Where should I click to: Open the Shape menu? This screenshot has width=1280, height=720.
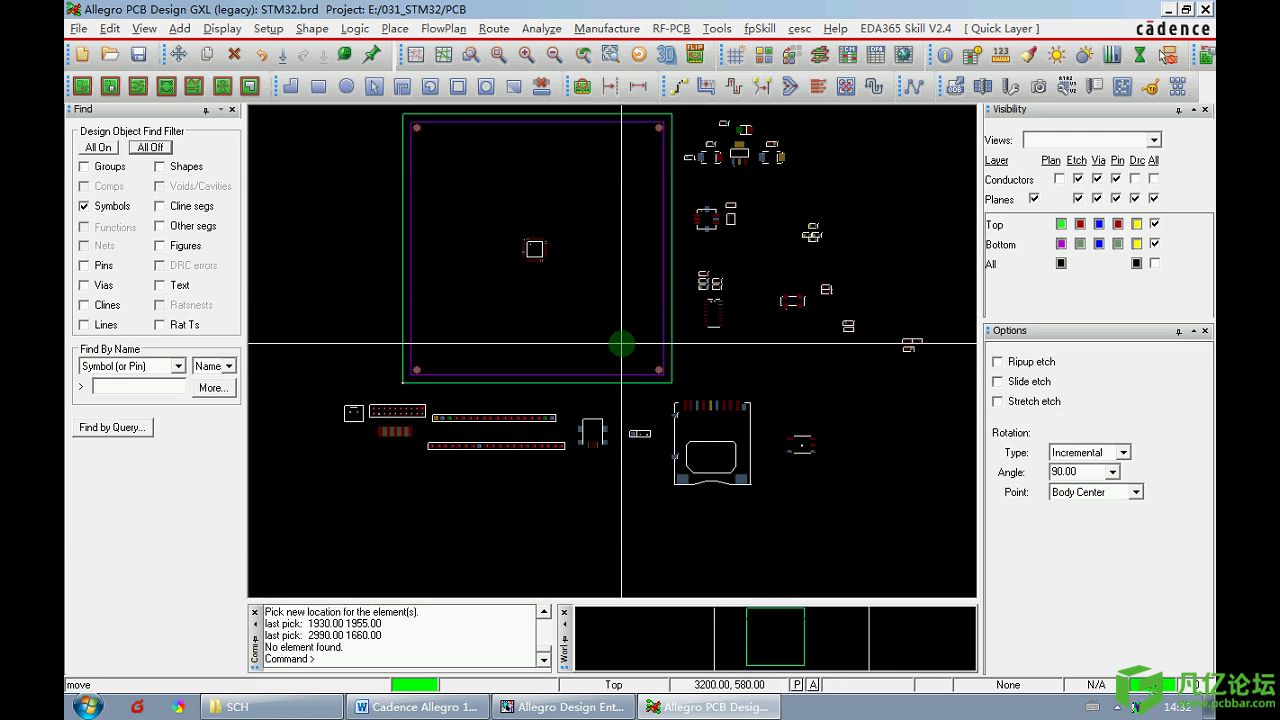(312, 28)
